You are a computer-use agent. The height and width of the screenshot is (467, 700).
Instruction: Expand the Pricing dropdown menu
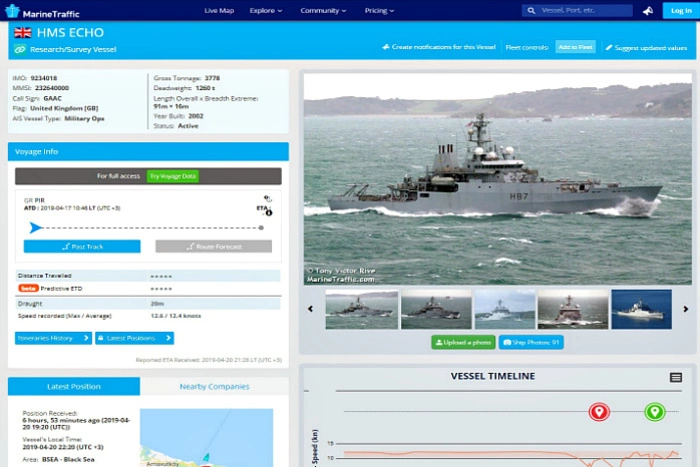coord(379,10)
